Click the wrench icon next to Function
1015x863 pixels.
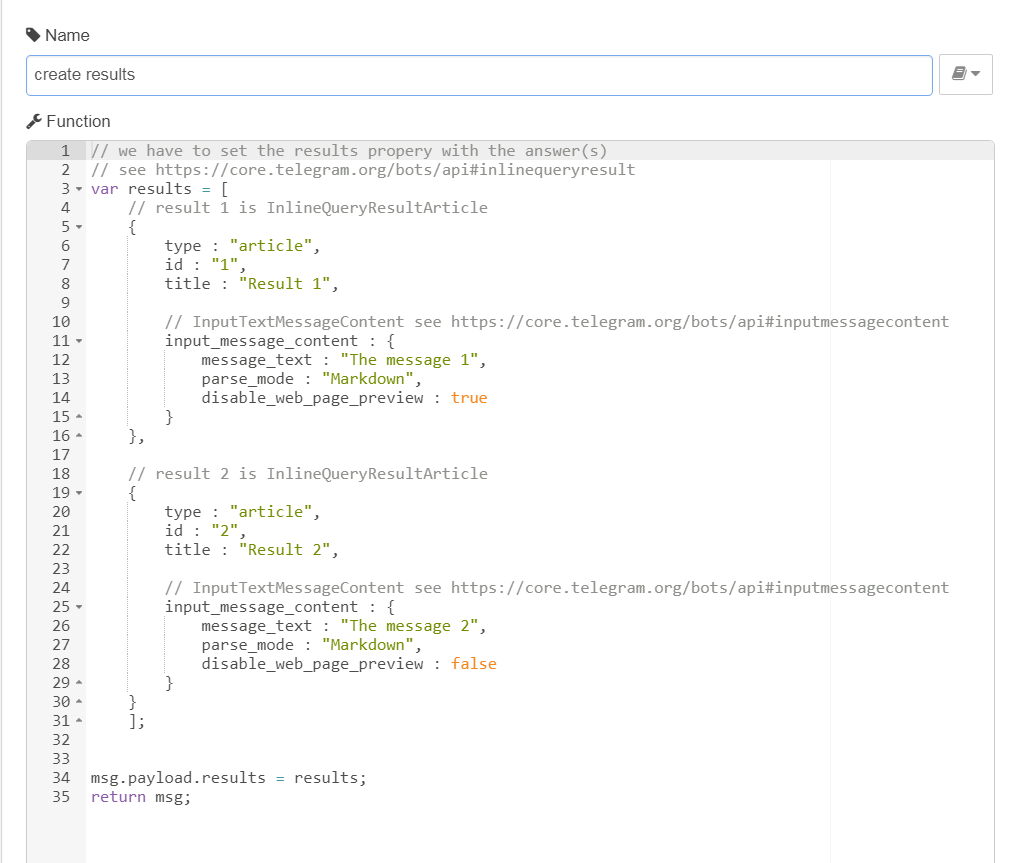pos(33,121)
